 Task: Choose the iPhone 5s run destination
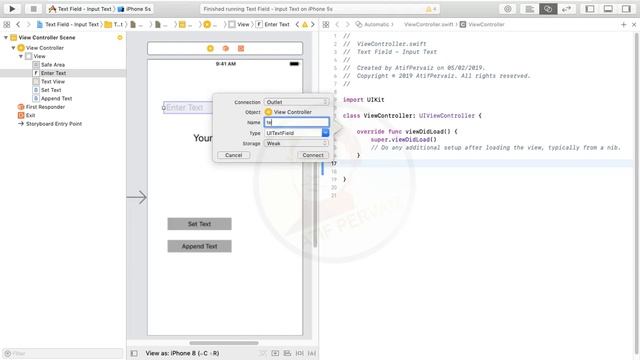(x=135, y=9)
